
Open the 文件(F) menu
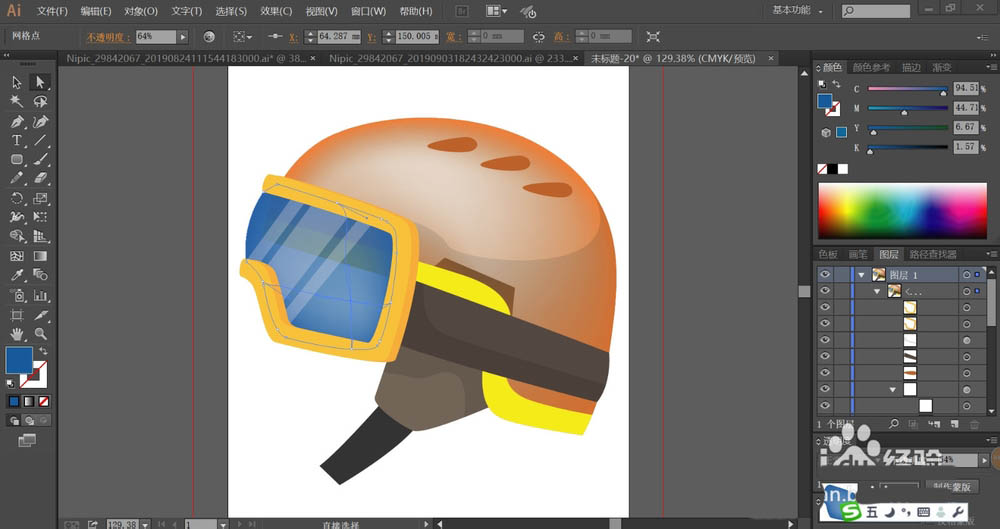pos(52,11)
